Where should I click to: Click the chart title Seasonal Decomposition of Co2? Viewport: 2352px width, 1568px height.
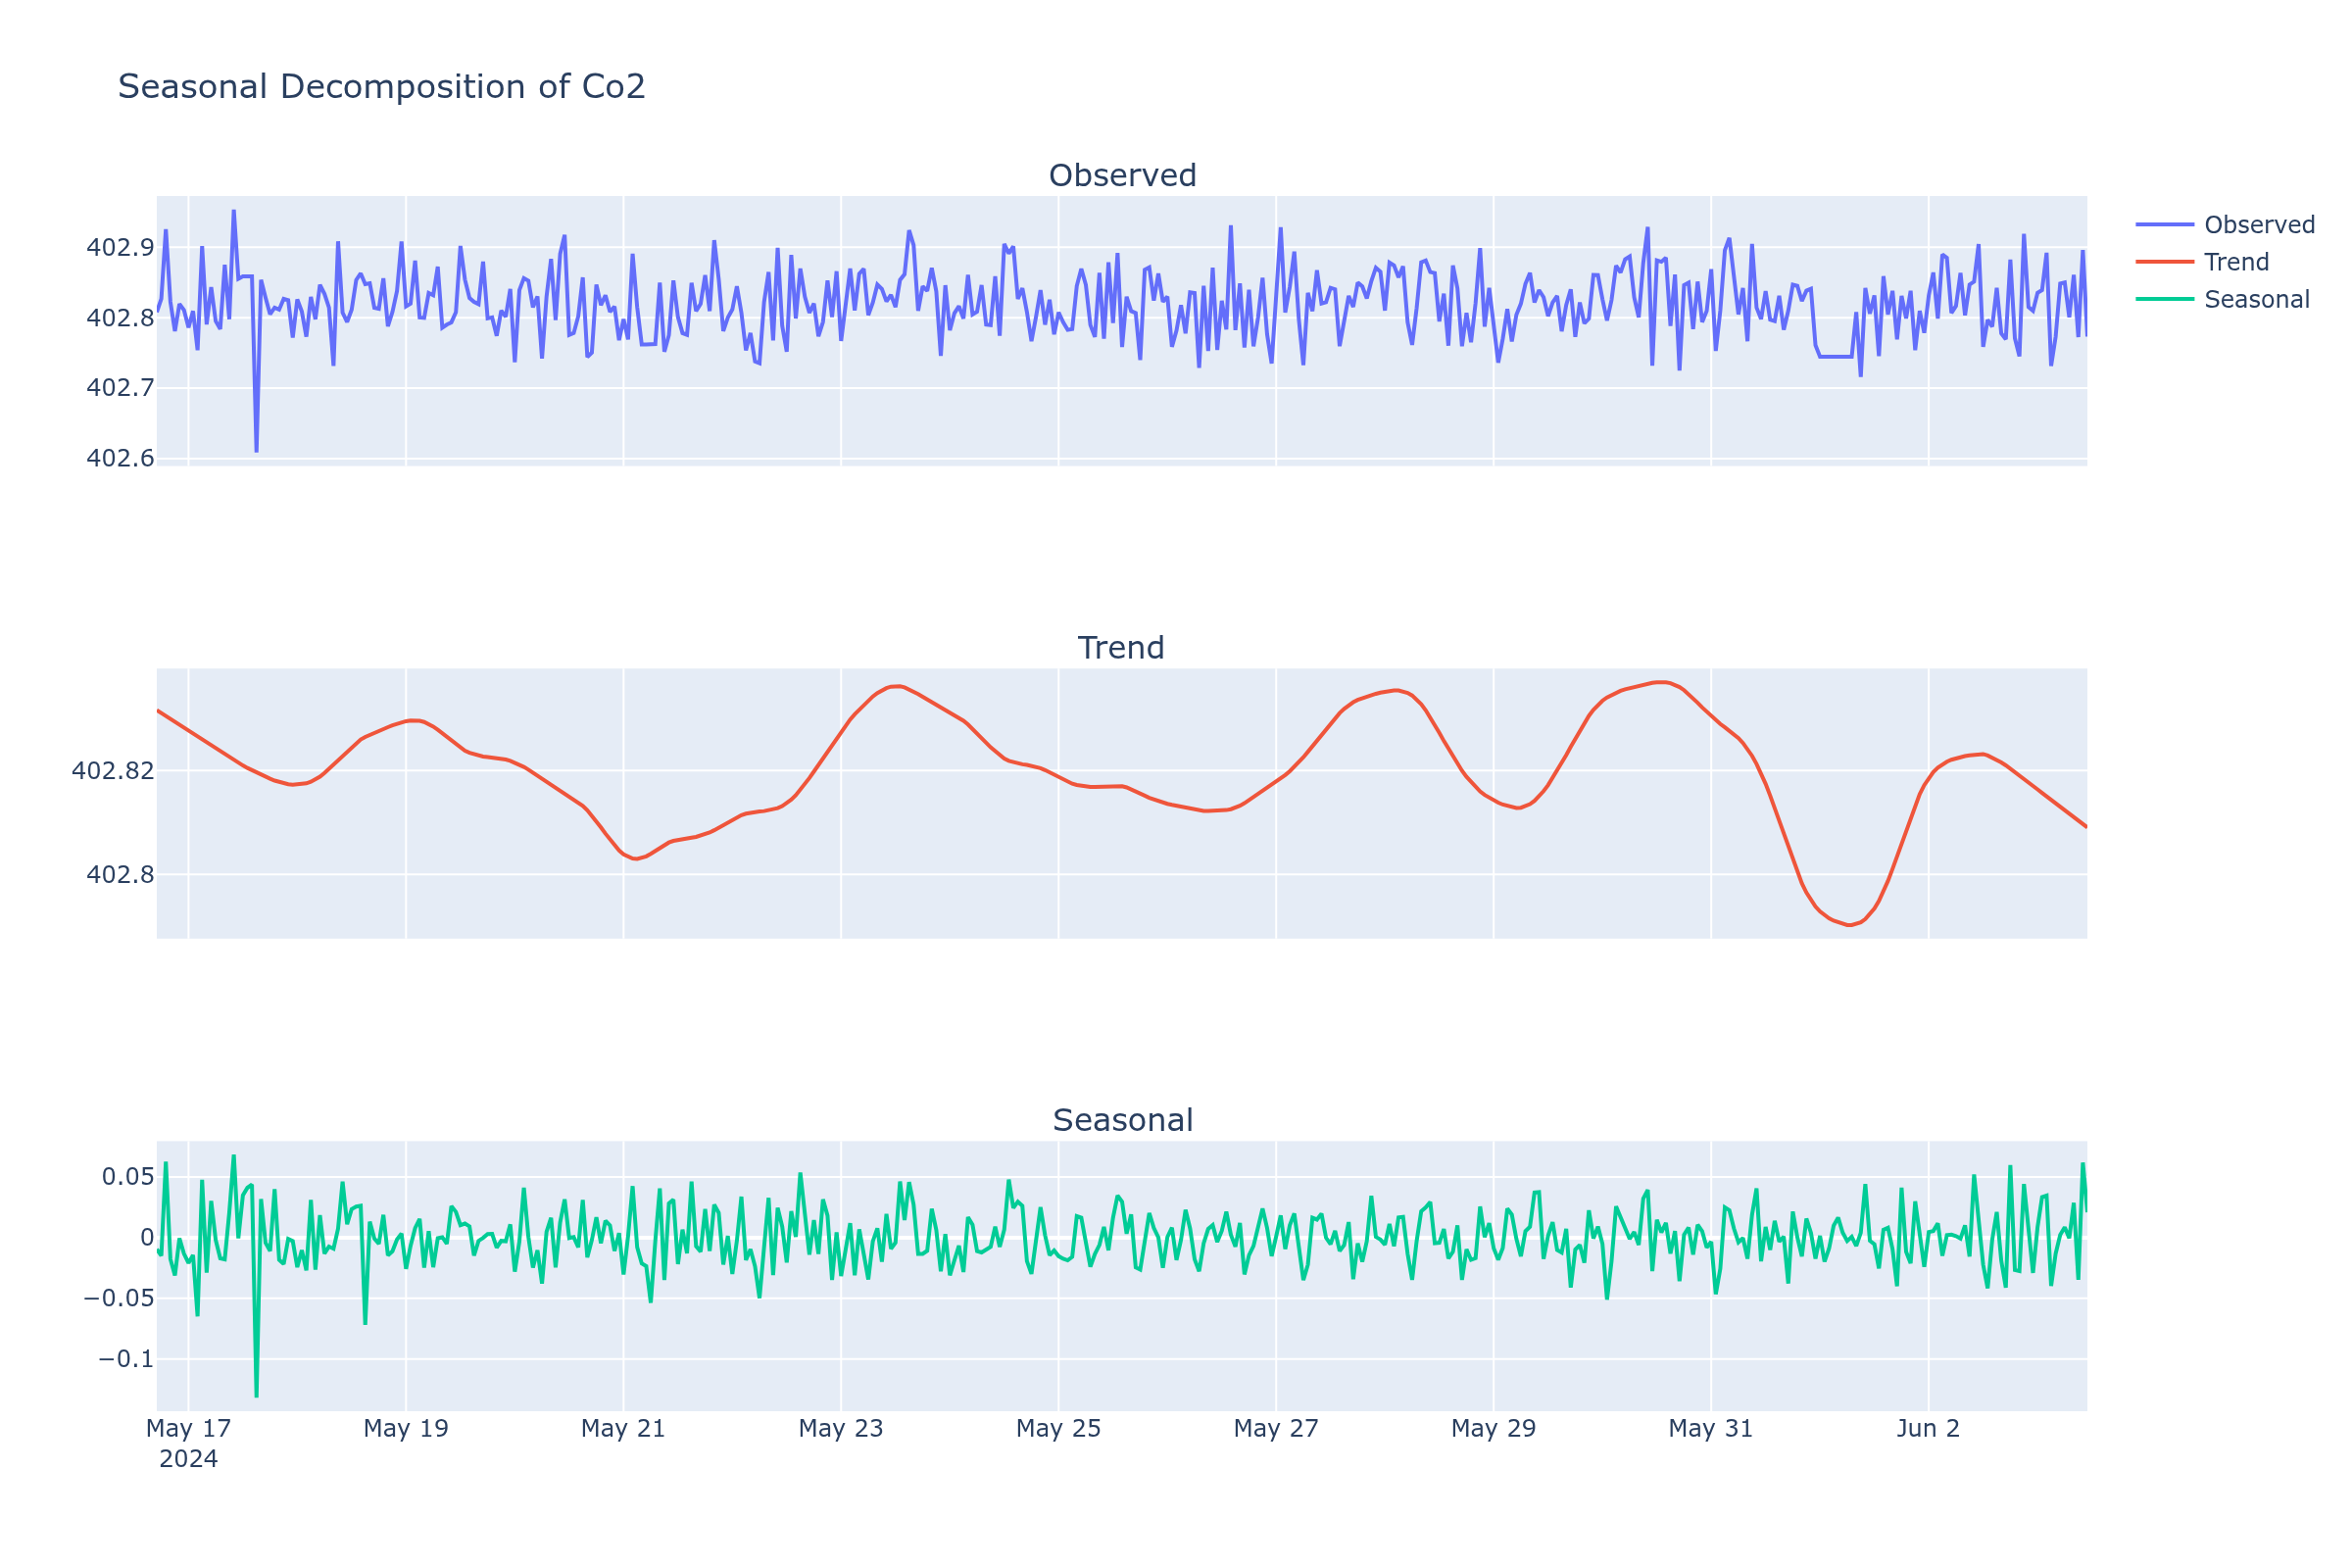(383, 88)
